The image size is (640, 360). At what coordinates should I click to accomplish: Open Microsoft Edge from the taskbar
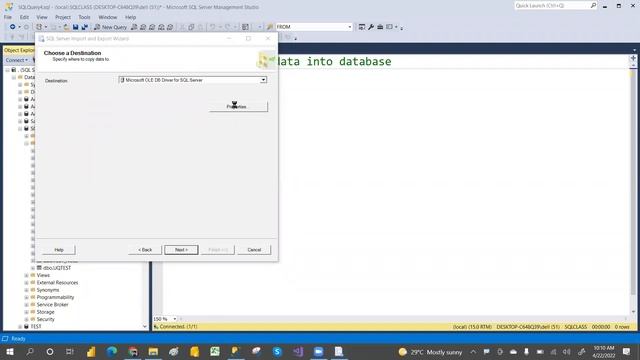pyautogui.click(x=111, y=352)
